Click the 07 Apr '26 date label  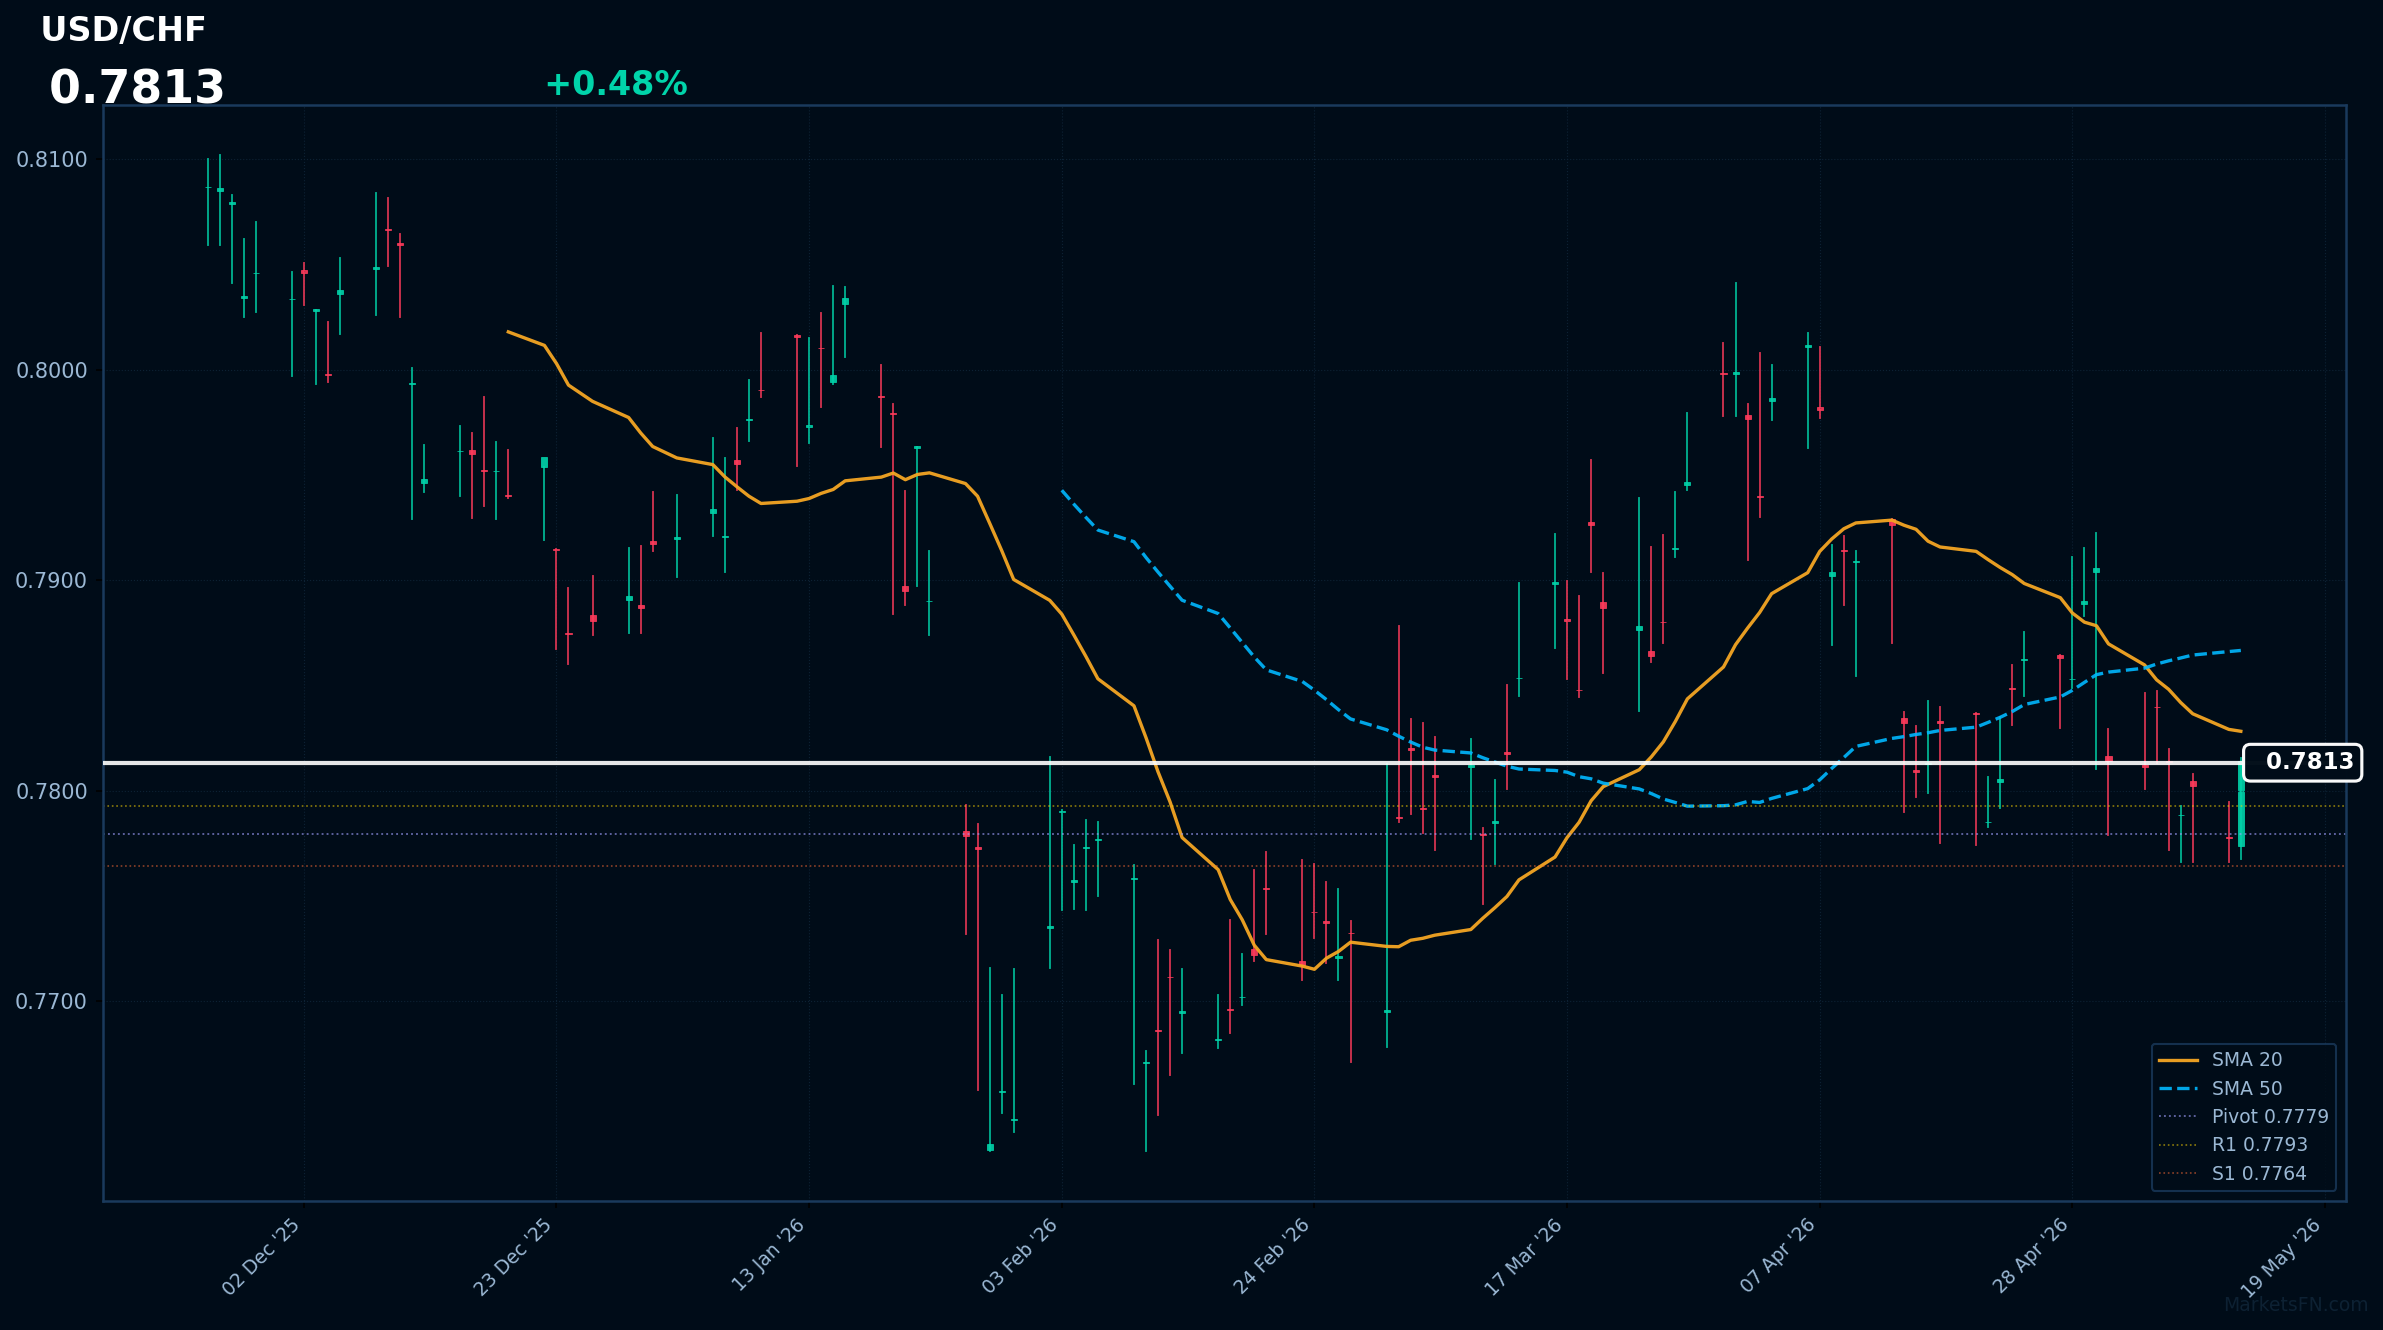pyautogui.click(x=1778, y=1256)
